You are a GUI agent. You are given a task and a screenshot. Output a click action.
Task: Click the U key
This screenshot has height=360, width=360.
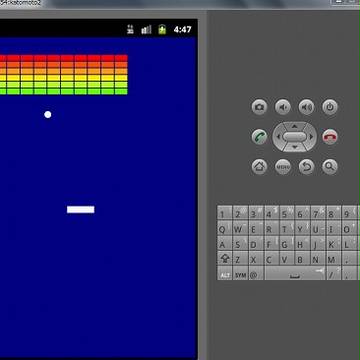[x=318, y=228]
